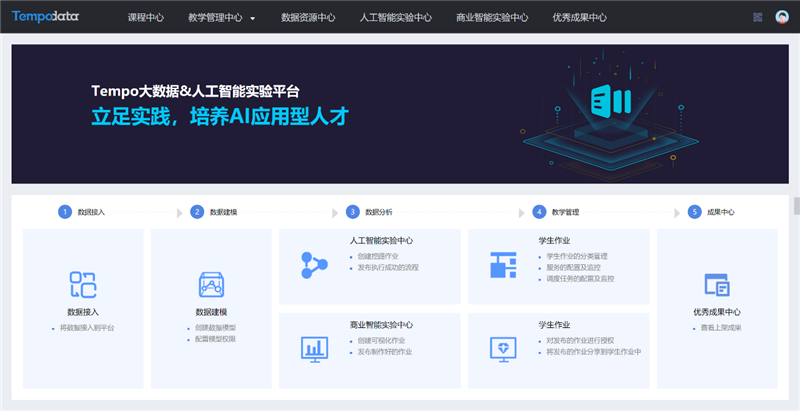Click step 1 数据接入 circle marker
The width and height of the screenshot is (800, 411).
[65, 212]
